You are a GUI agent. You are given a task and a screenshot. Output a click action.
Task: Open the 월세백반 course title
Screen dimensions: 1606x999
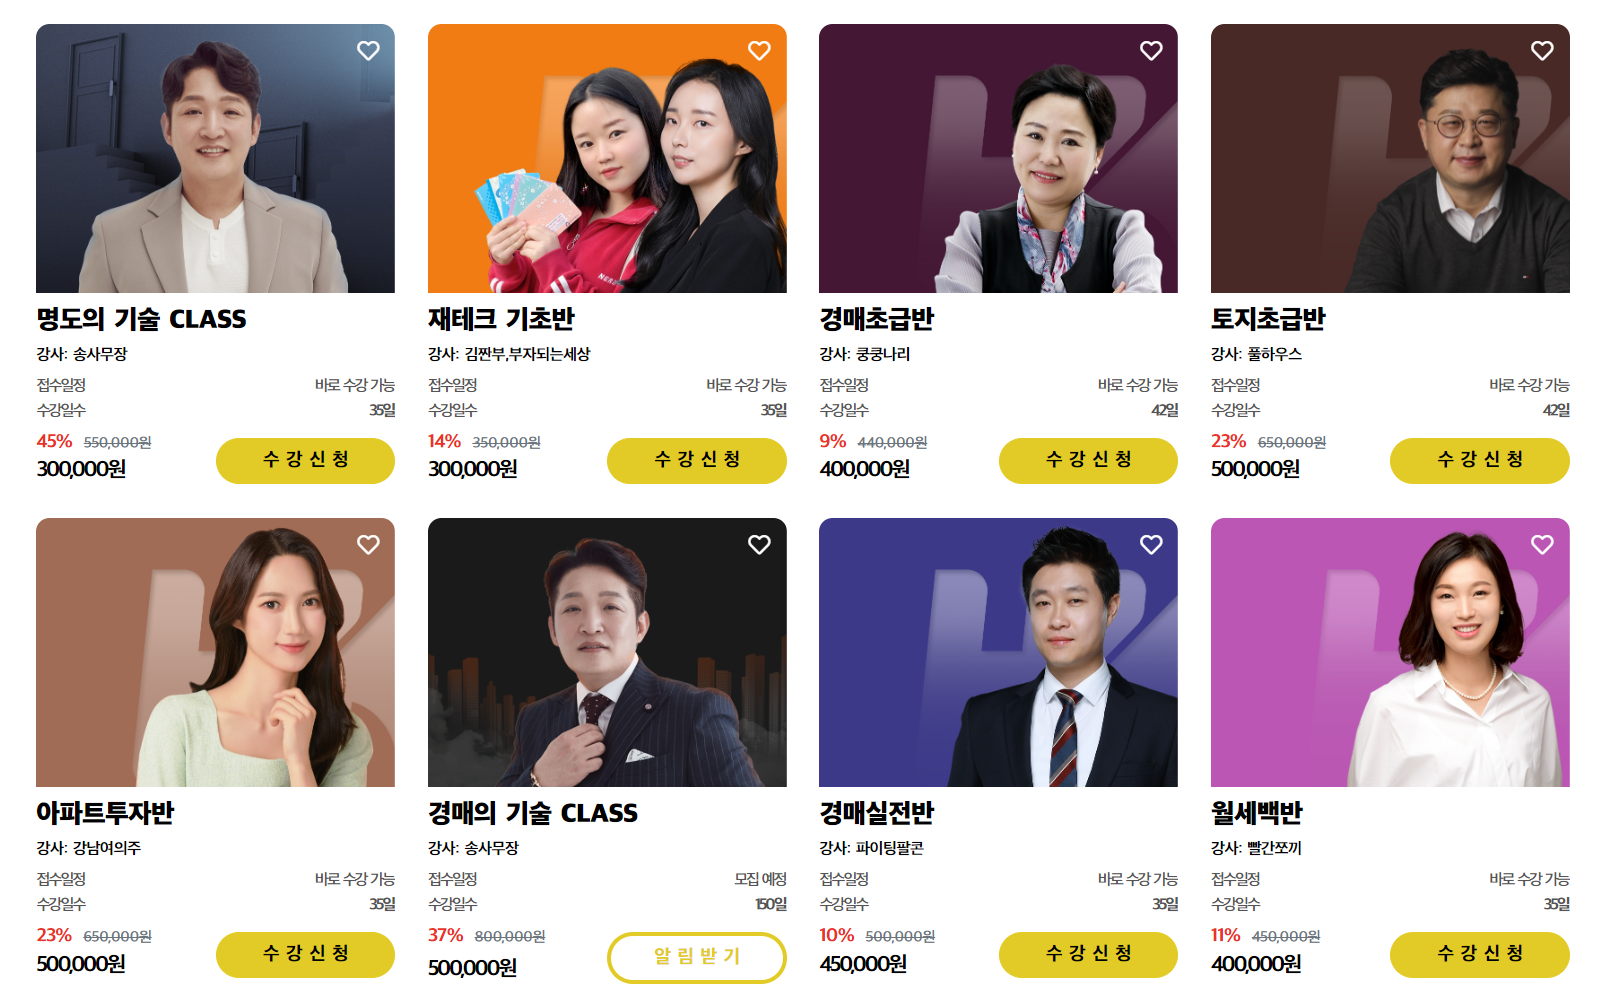pyautogui.click(x=1257, y=813)
